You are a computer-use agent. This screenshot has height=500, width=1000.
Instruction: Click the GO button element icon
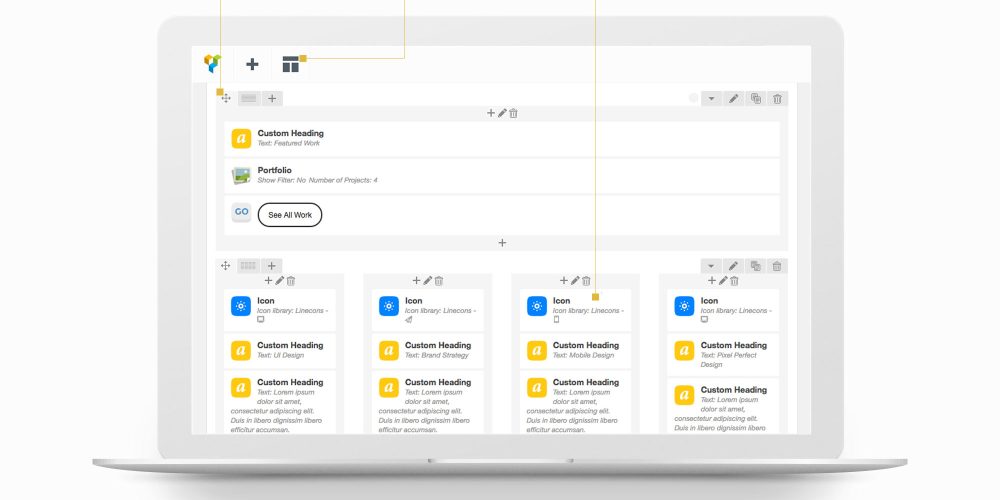(241, 212)
